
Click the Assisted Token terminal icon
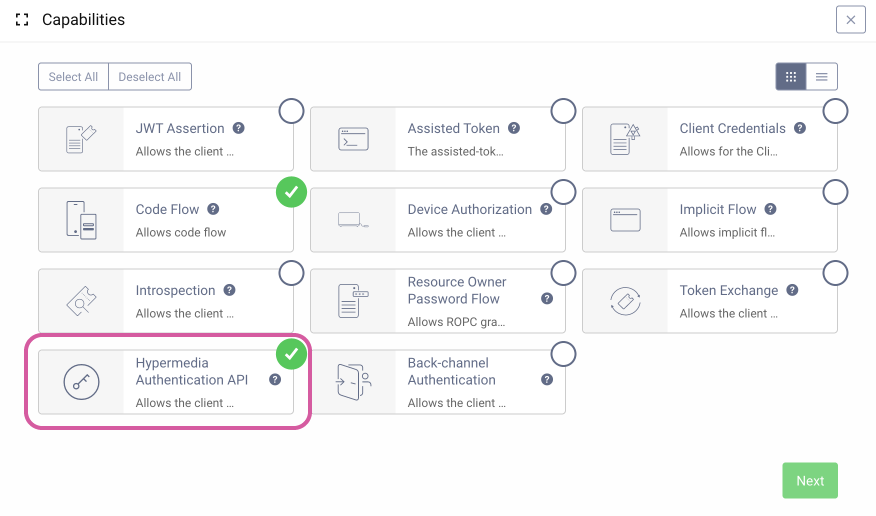(353, 139)
